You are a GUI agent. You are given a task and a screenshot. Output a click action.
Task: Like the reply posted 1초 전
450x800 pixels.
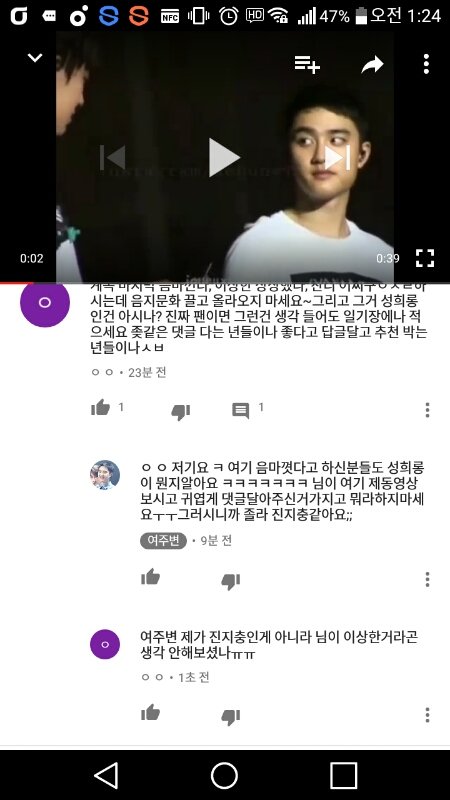pyautogui.click(x=151, y=713)
